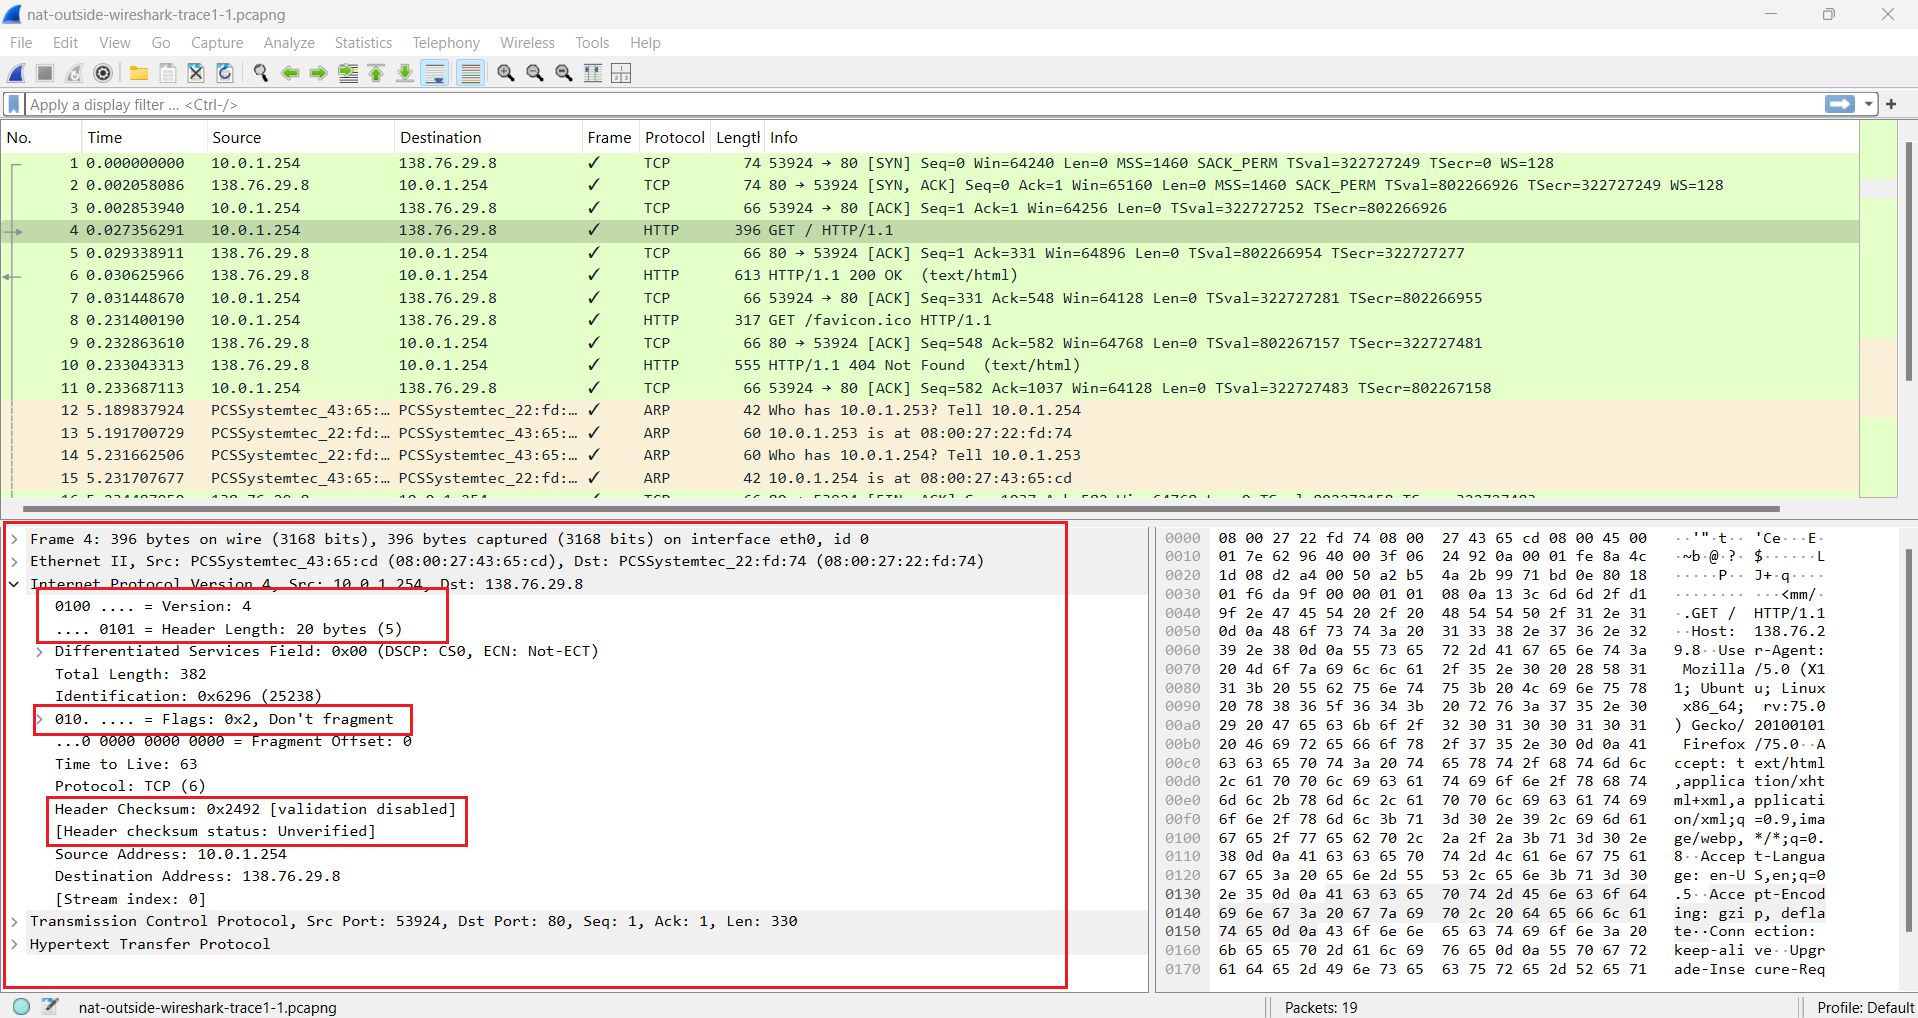Restart the current capture icon
The height and width of the screenshot is (1018, 1918).
[x=74, y=73]
